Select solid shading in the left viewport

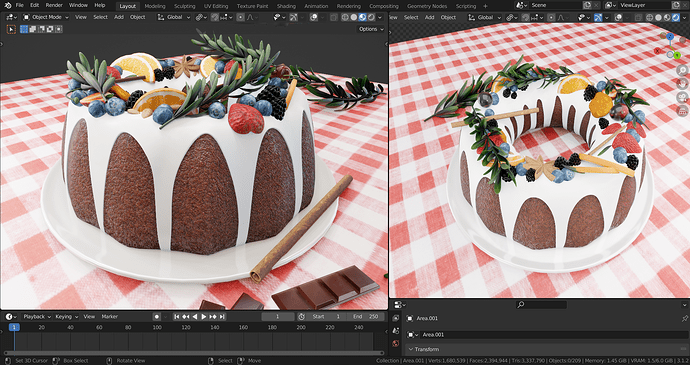point(353,17)
